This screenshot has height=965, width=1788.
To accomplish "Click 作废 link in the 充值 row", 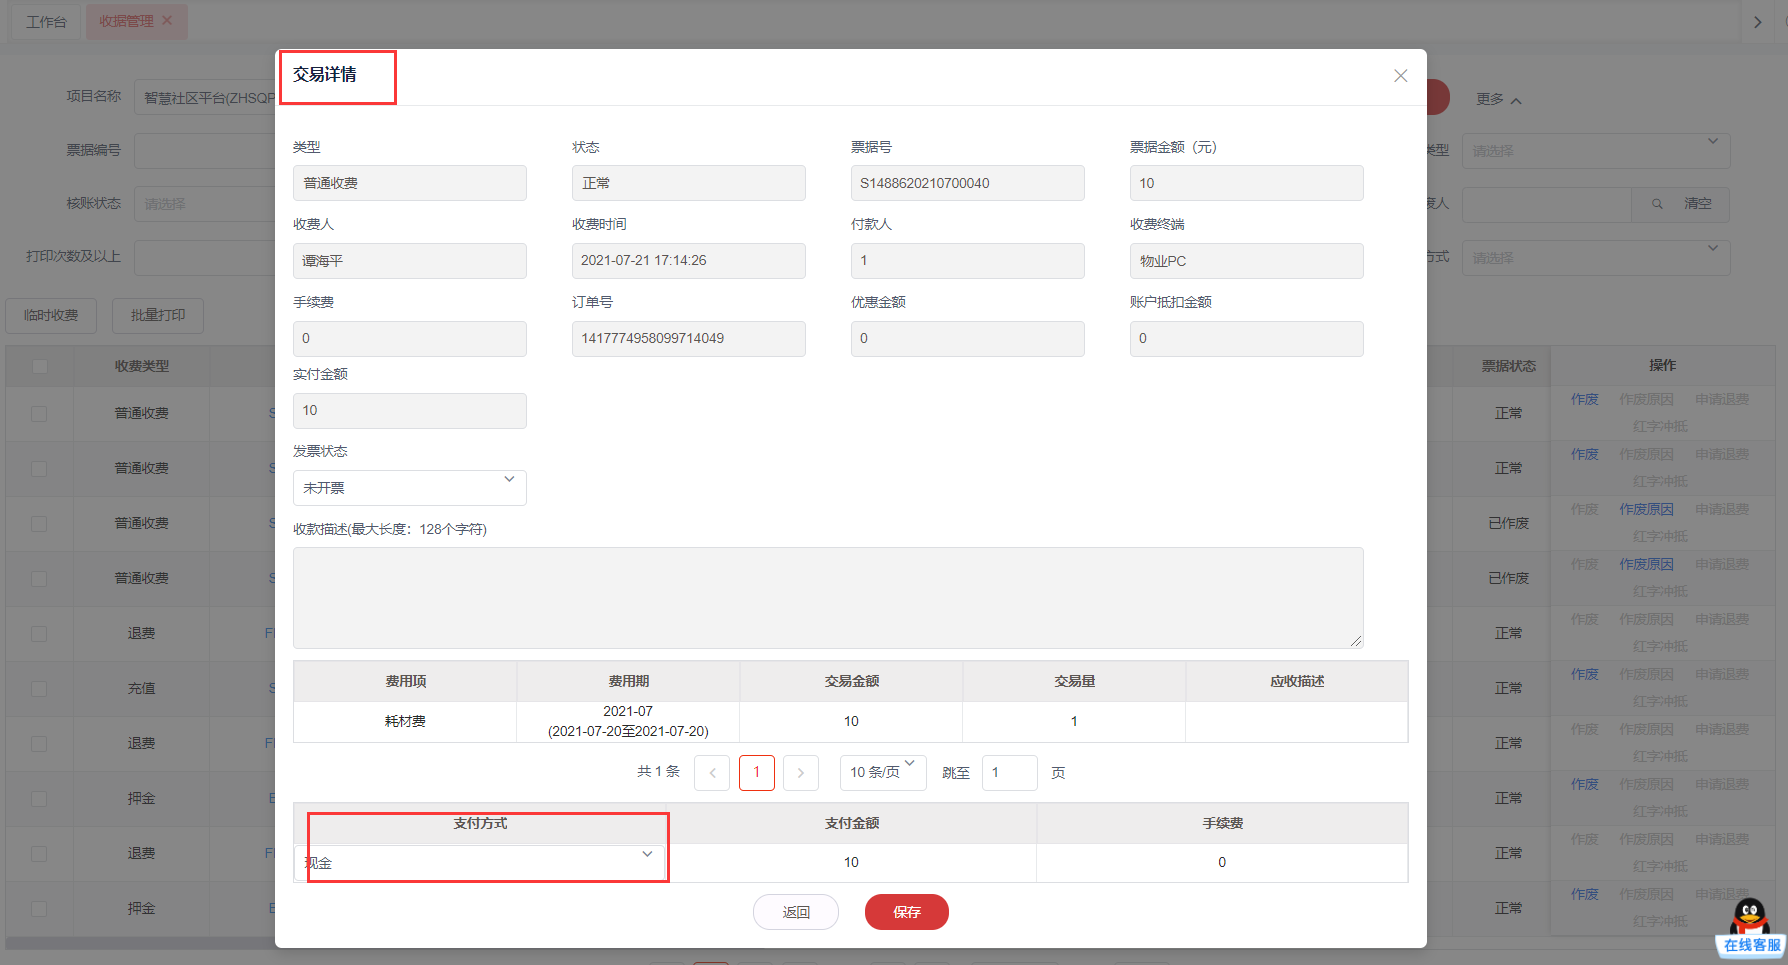I will 1585,675.
